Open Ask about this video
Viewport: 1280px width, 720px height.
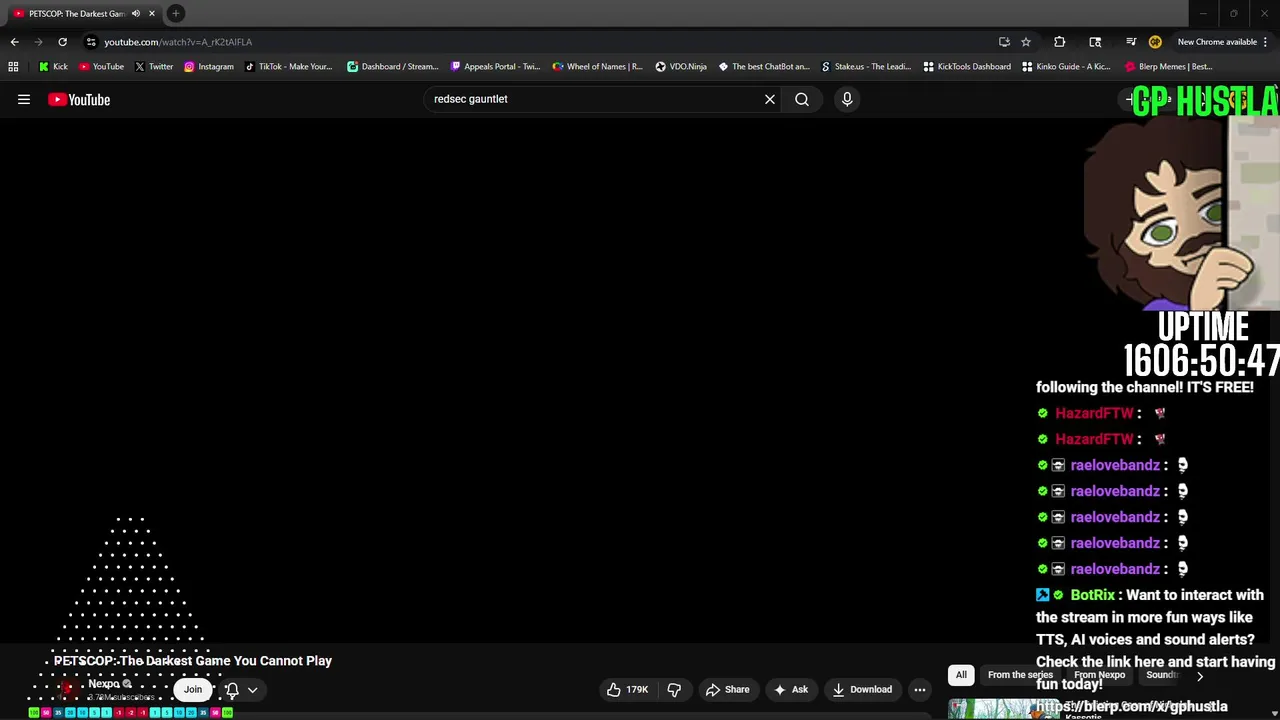[x=789, y=689]
